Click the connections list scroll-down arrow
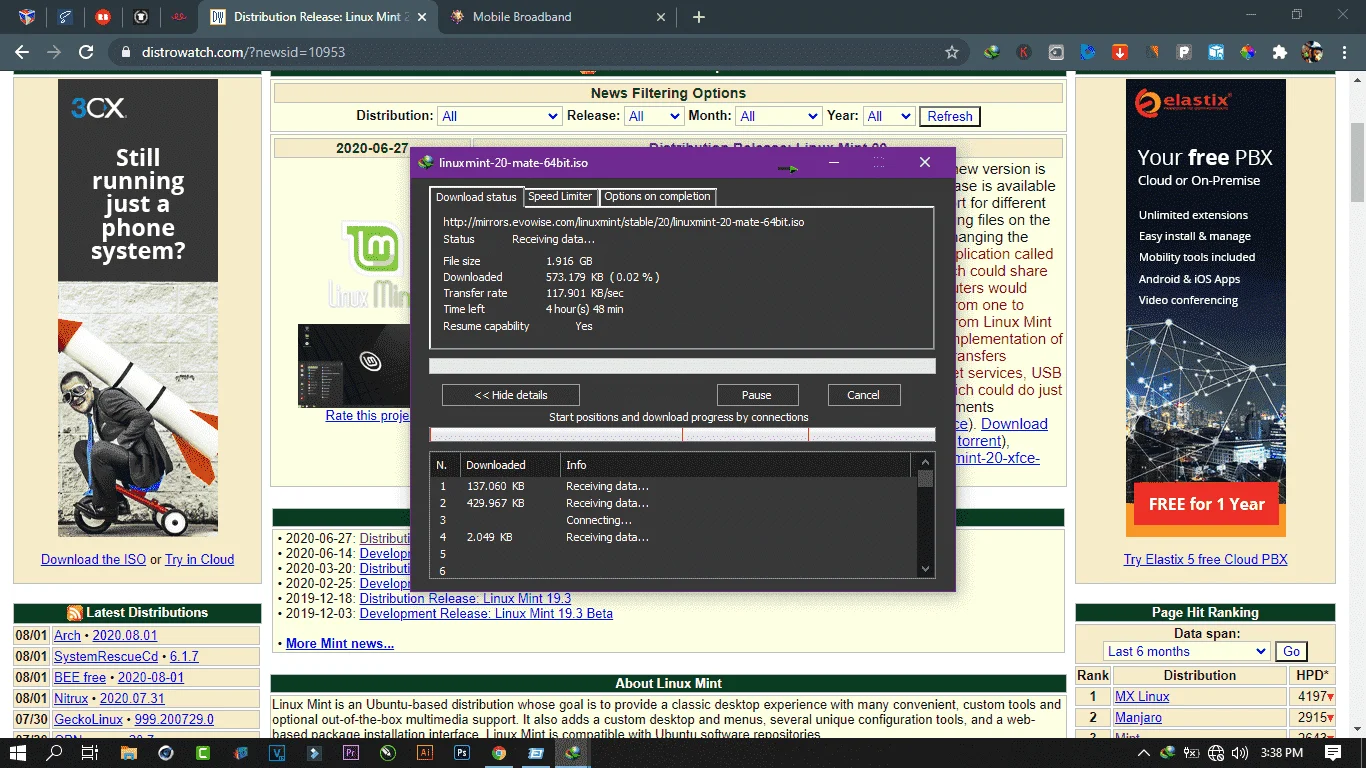Image resolution: width=1366 pixels, height=768 pixels. (x=925, y=569)
